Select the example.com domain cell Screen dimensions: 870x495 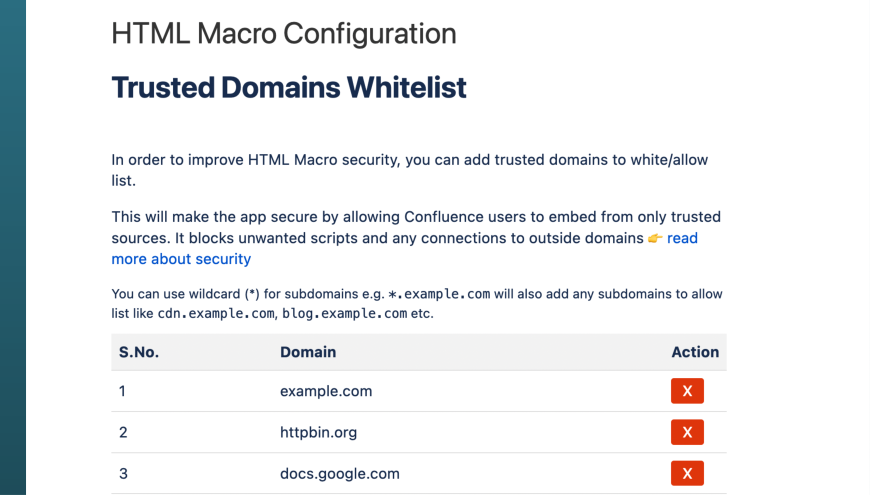[326, 391]
